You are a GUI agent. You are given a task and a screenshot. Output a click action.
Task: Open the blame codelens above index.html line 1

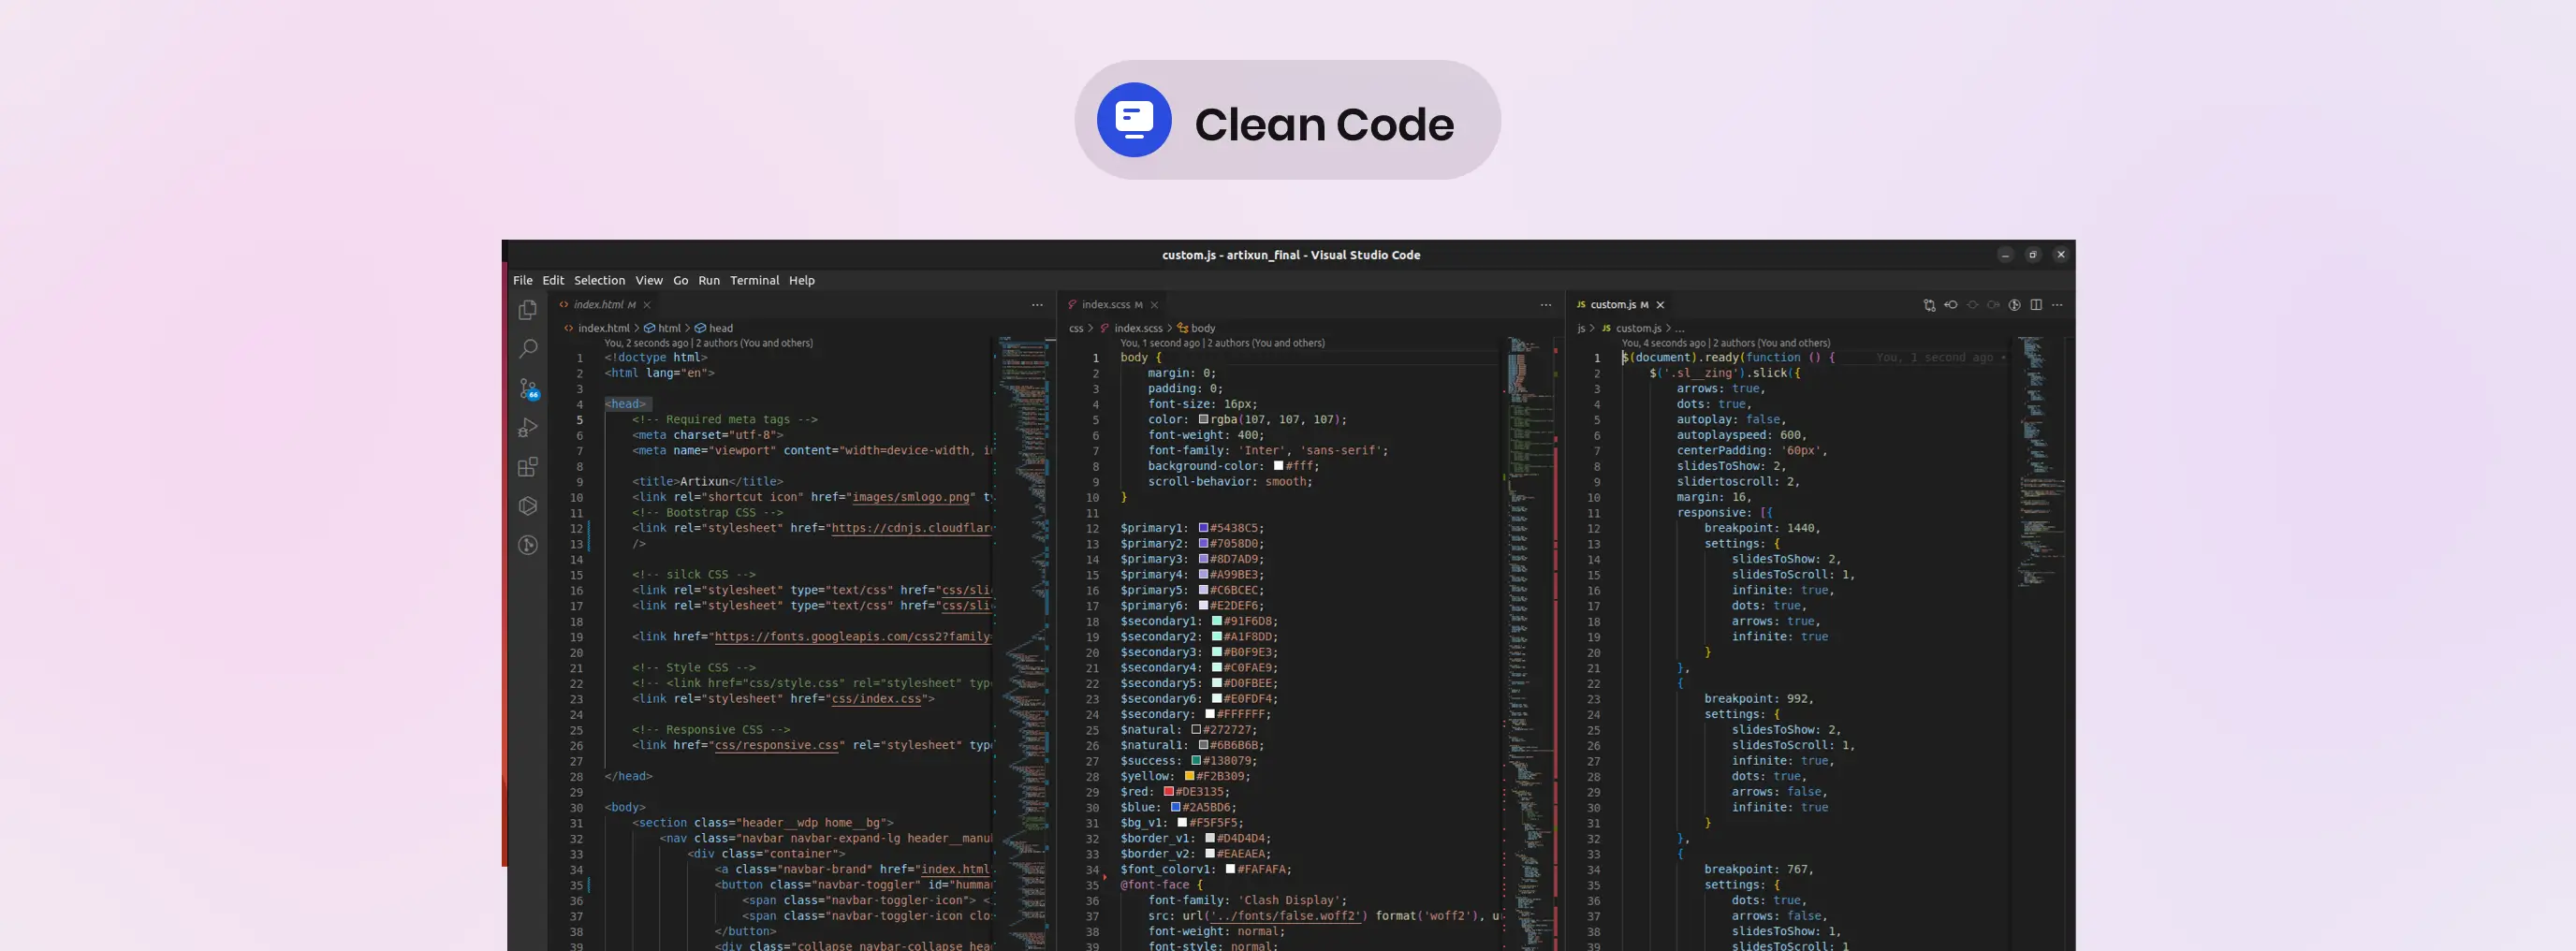point(708,343)
